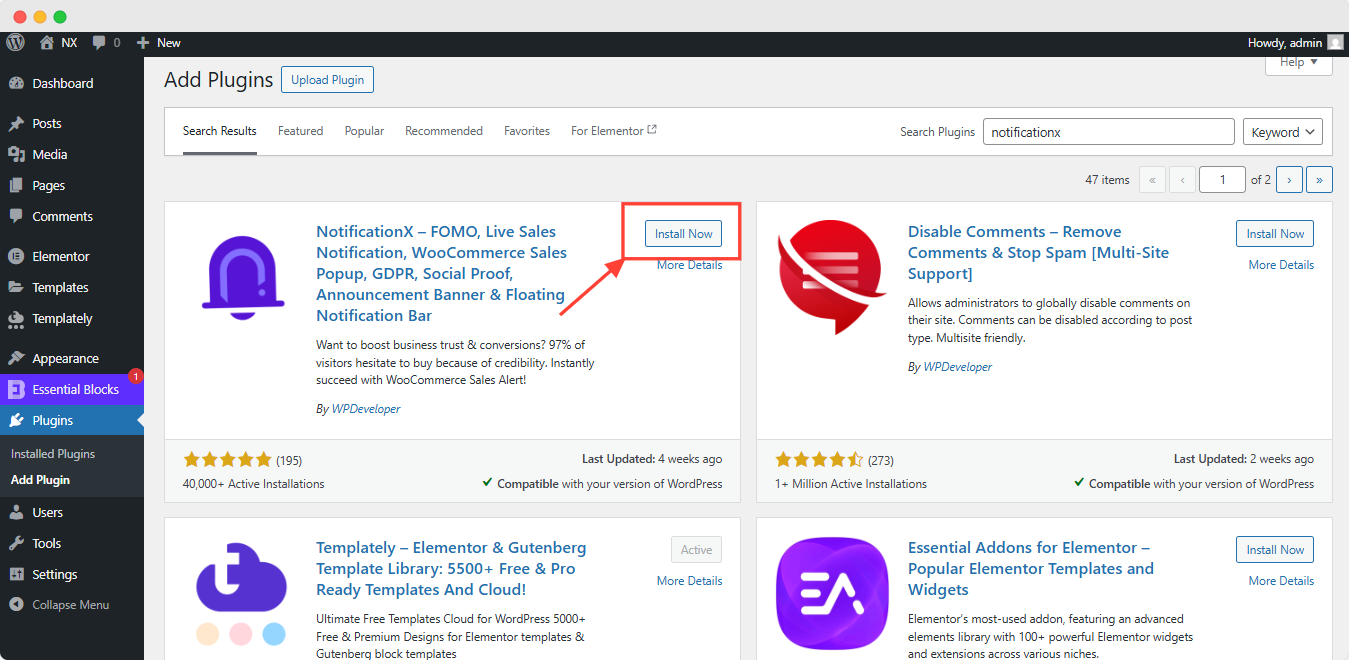Click the Comments sidebar icon
1349x660 pixels.
coord(16,217)
